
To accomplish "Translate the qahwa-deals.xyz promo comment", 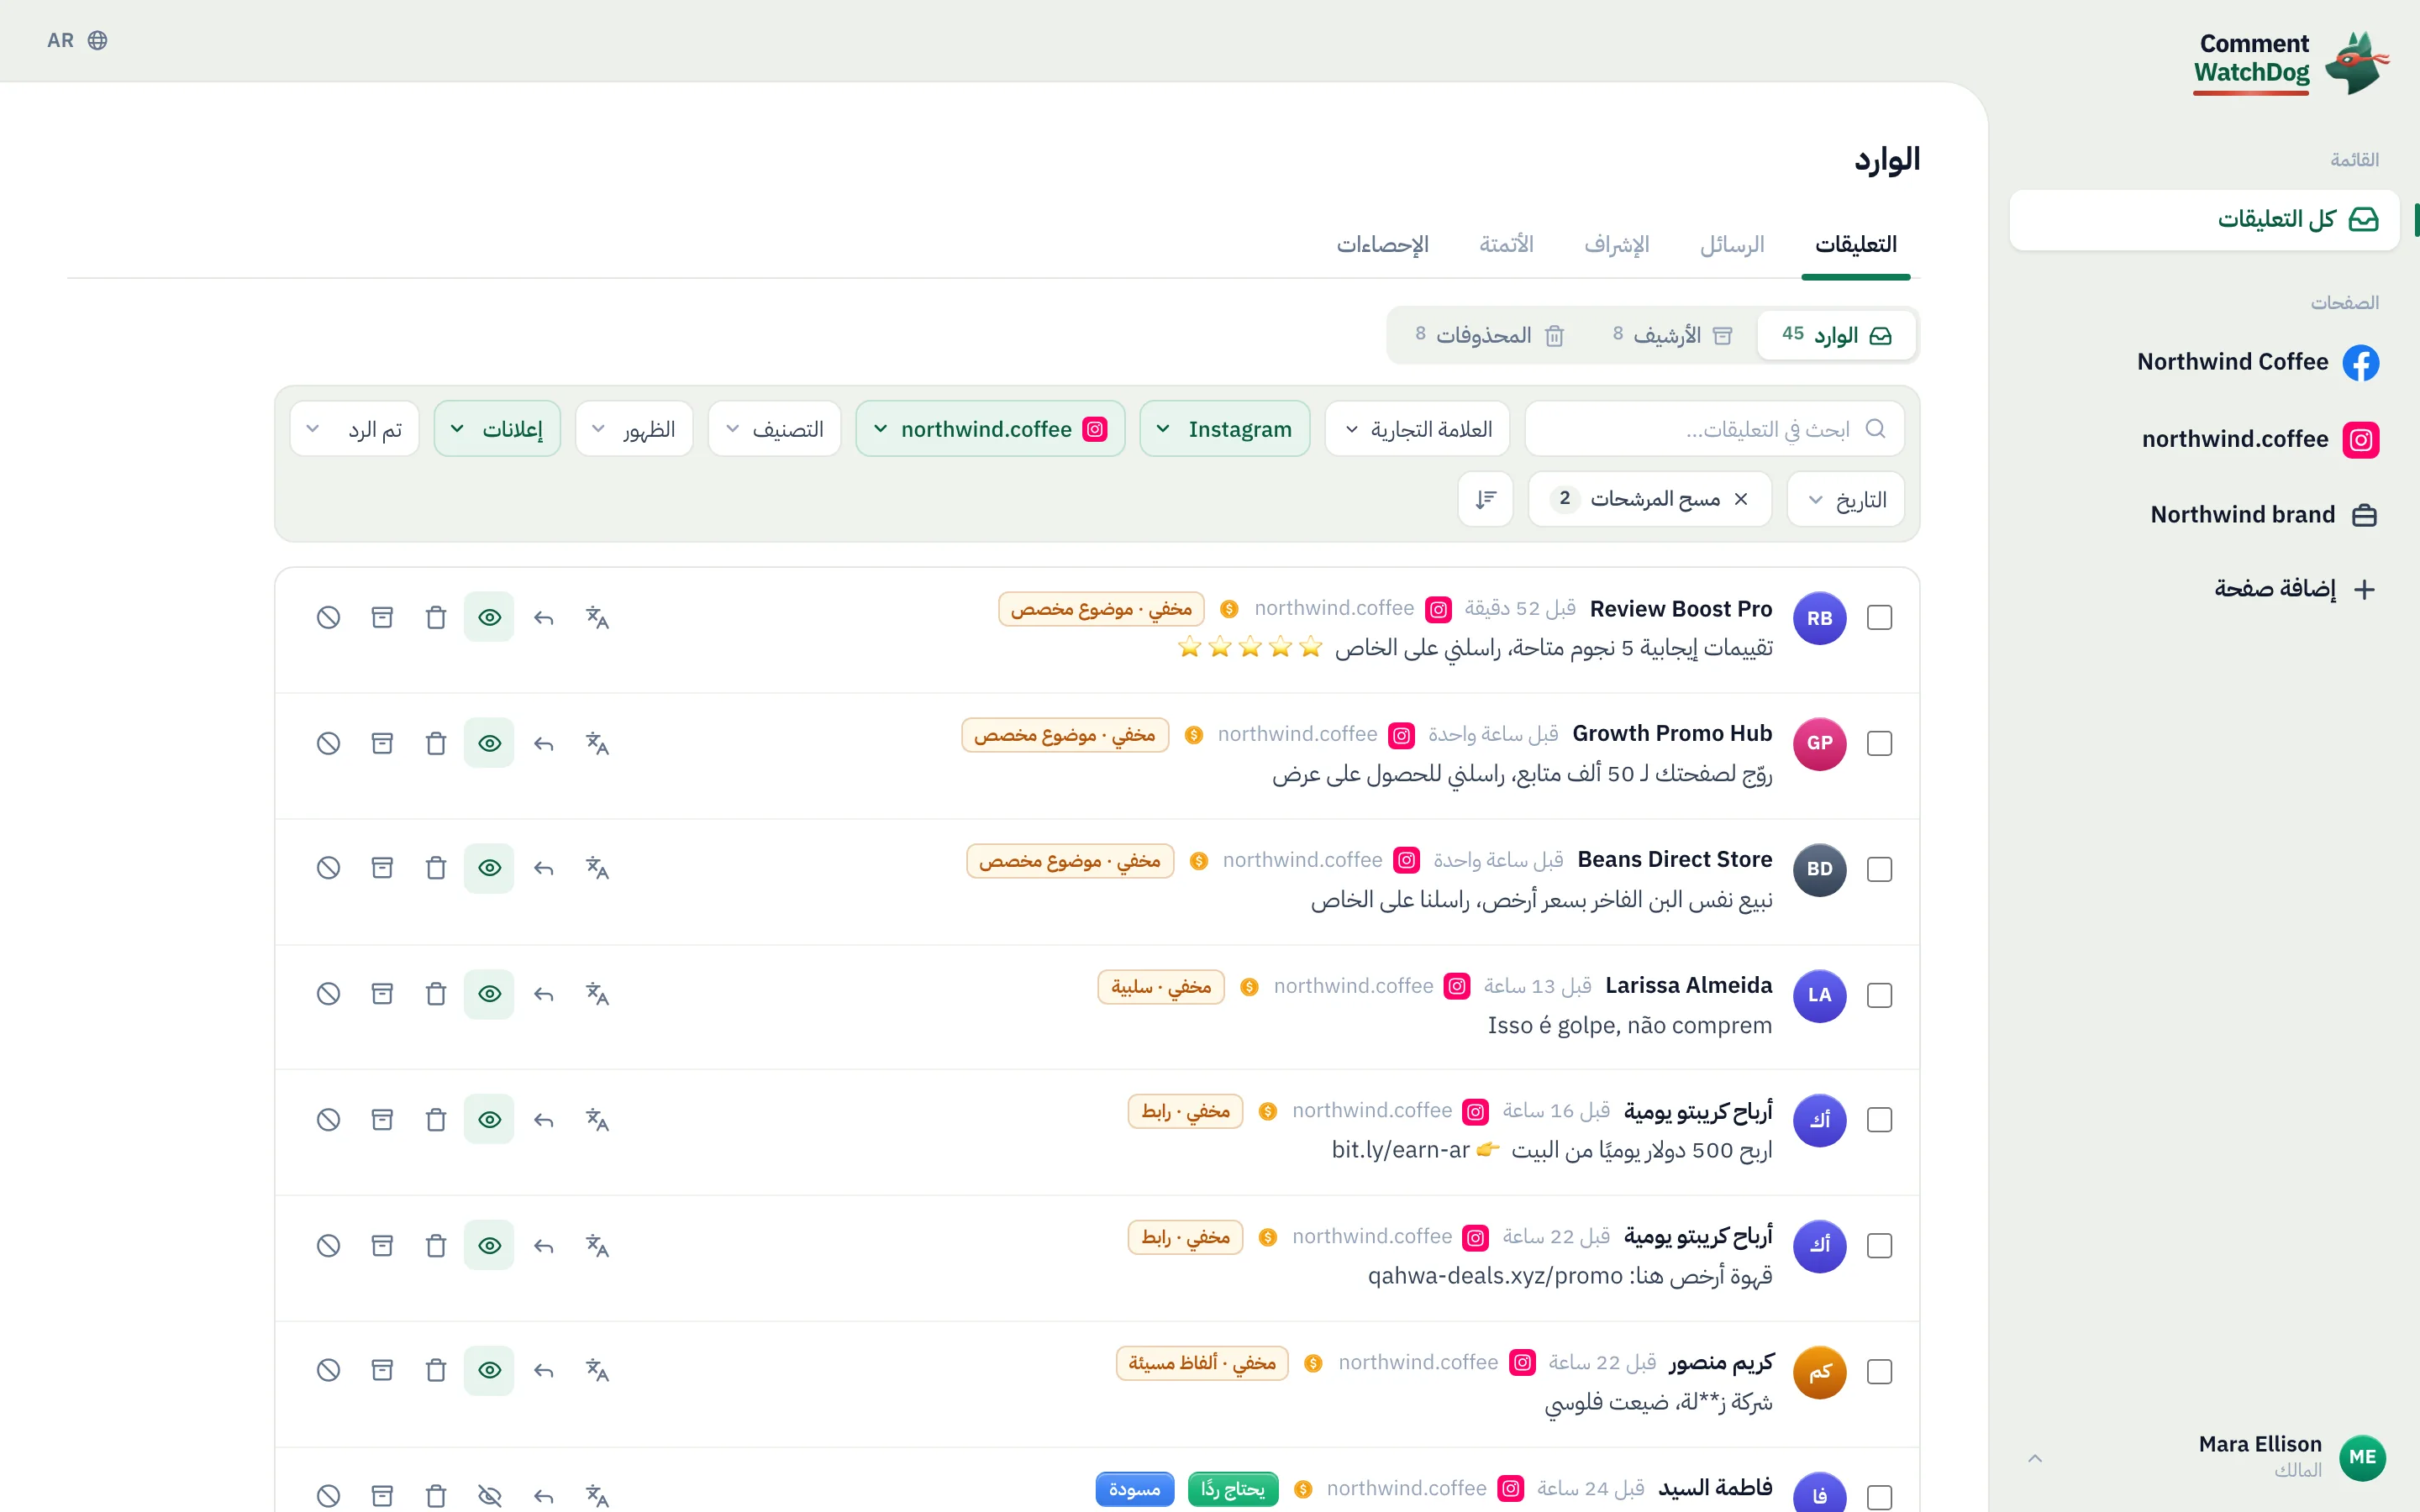I will coord(597,1245).
